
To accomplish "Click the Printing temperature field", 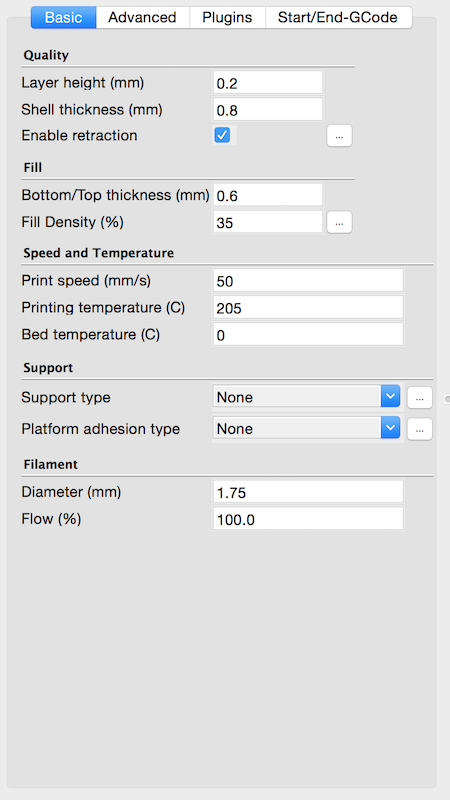I will pos(308,308).
